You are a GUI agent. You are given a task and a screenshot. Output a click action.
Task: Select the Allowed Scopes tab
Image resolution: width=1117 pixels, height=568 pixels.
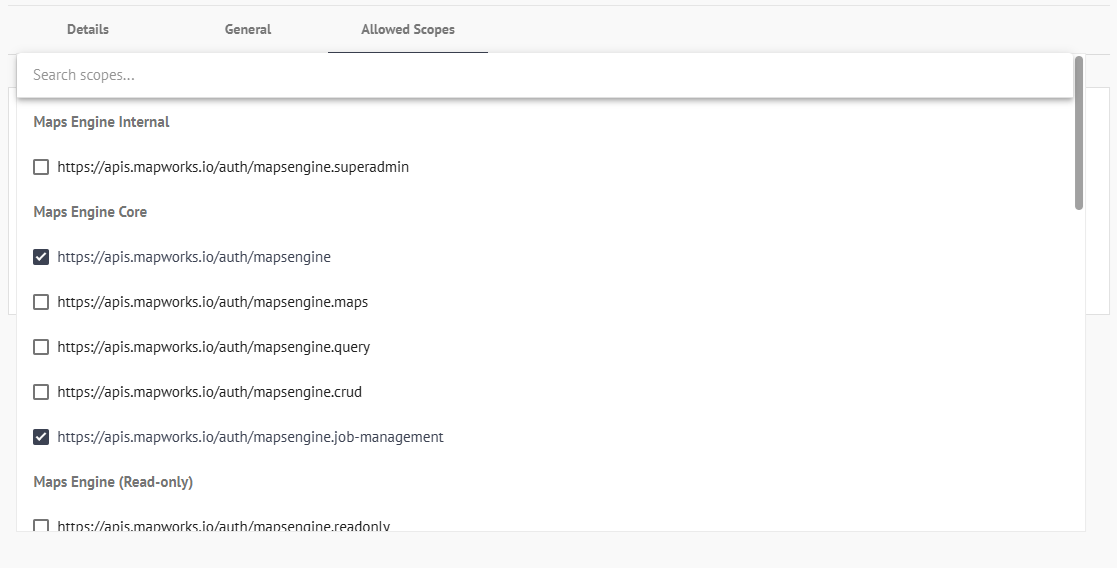408,30
